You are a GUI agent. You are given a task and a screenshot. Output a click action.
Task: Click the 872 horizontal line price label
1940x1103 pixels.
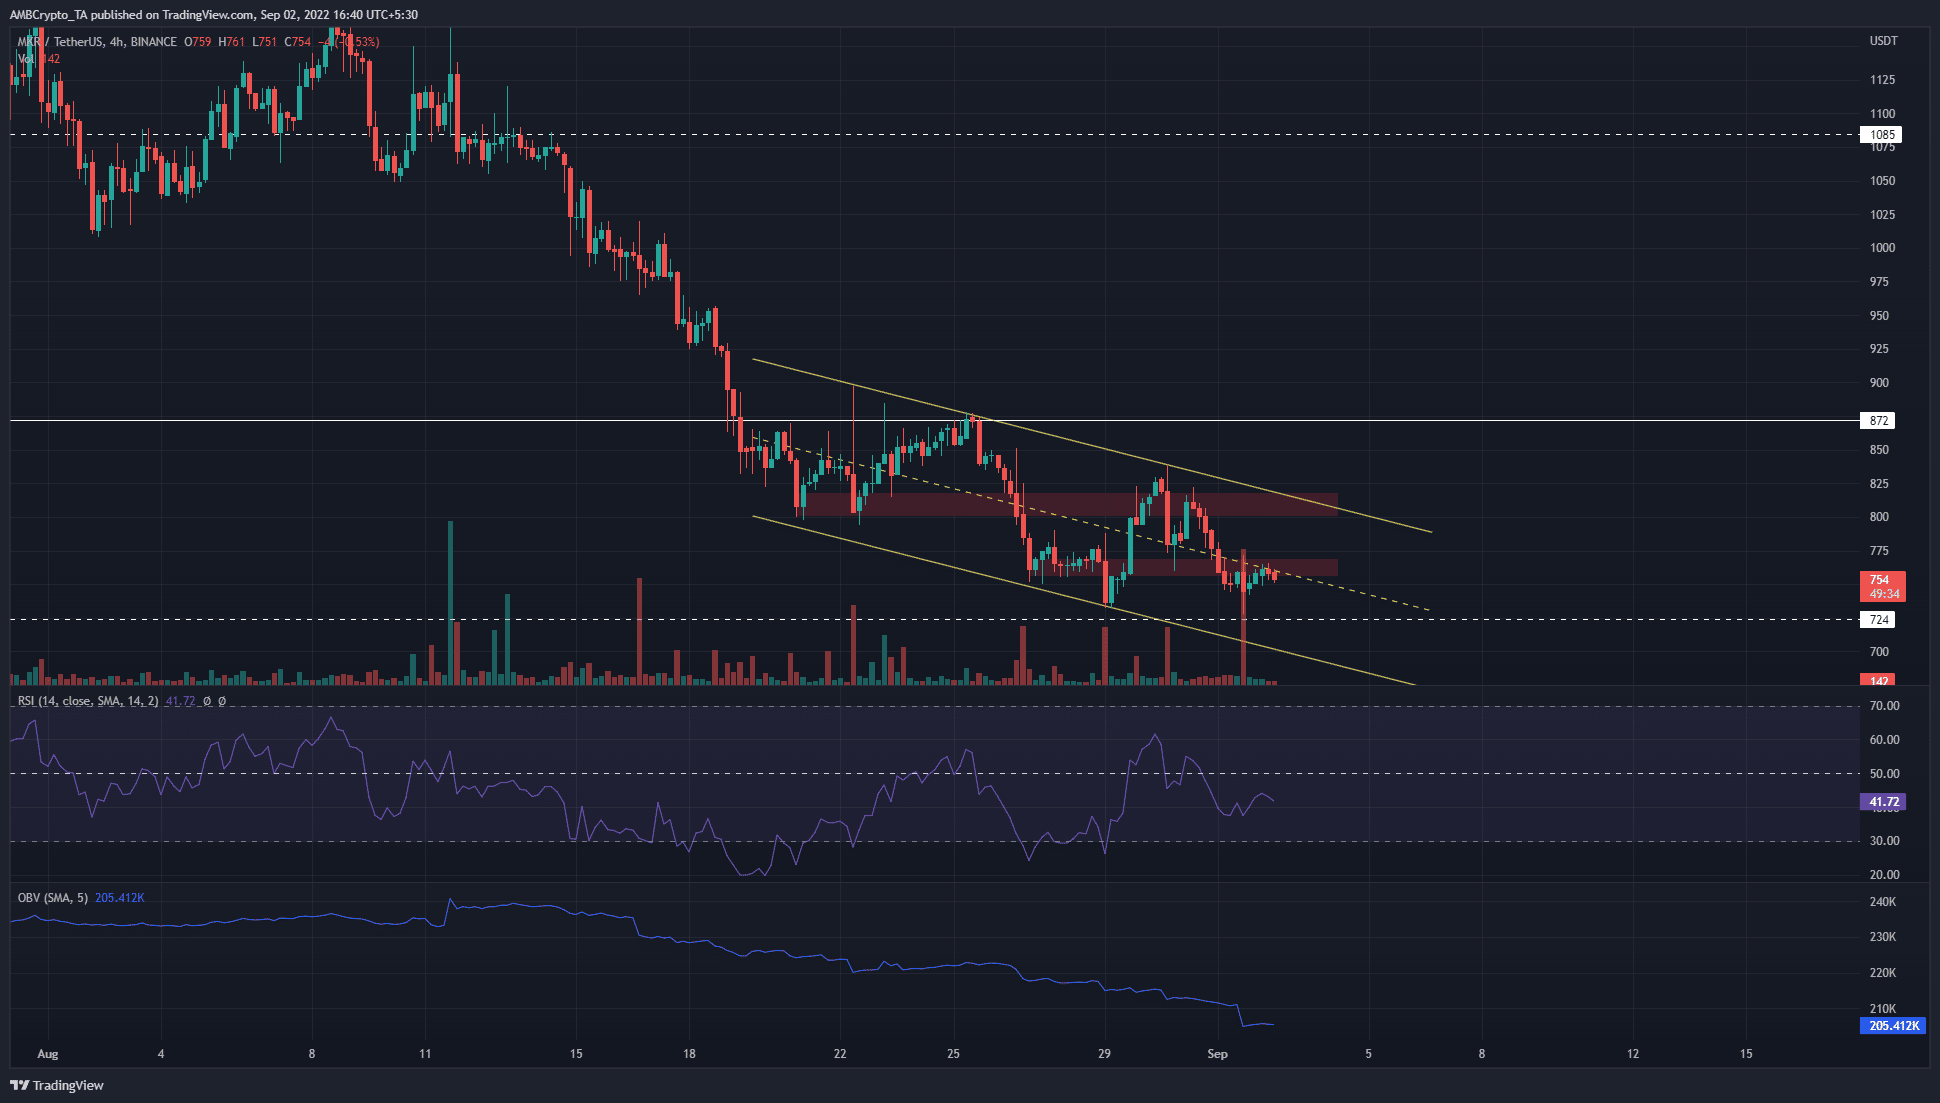click(x=1878, y=421)
